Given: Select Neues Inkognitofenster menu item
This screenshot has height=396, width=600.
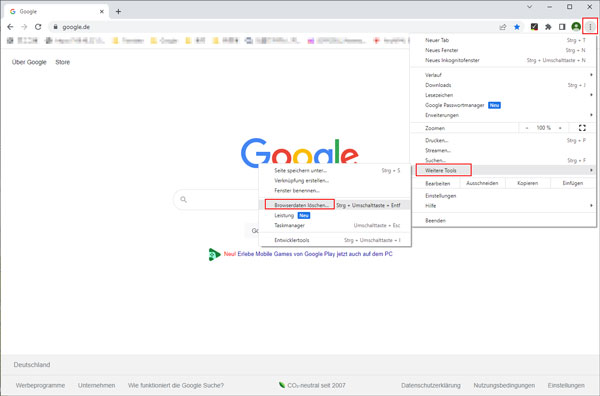Looking at the screenshot, I should click(504, 60).
